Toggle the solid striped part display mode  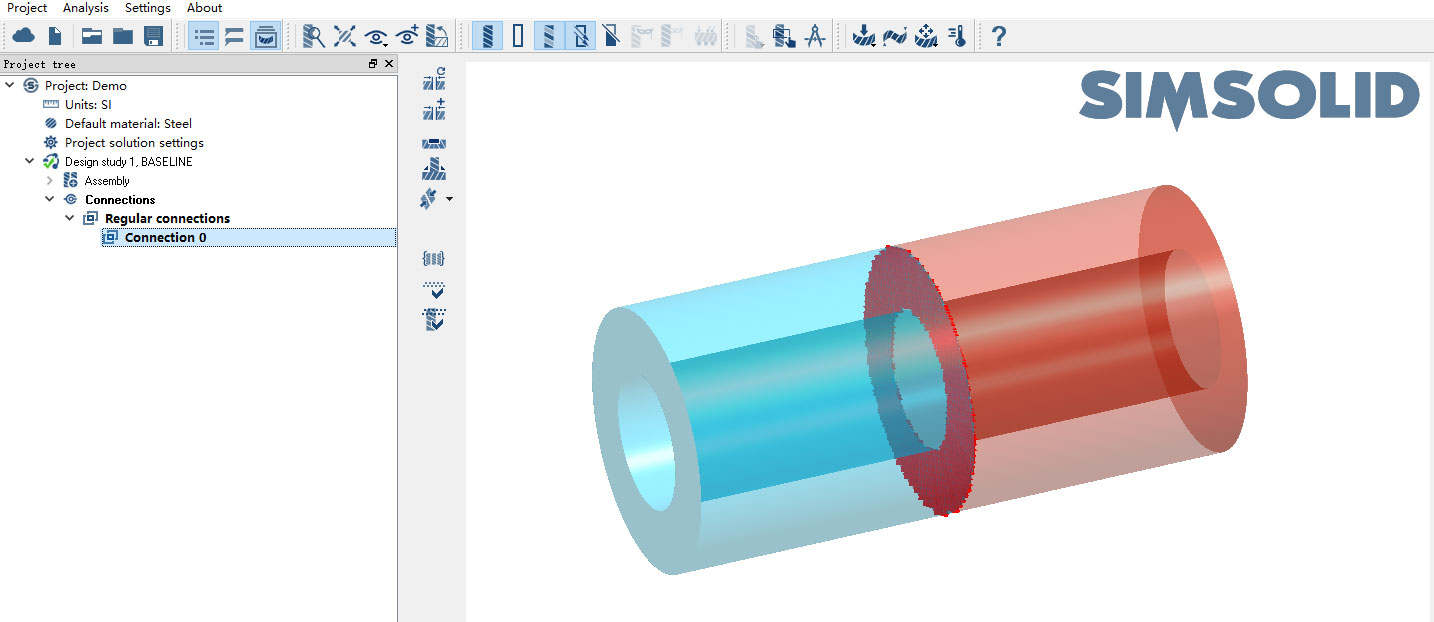coord(488,37)
